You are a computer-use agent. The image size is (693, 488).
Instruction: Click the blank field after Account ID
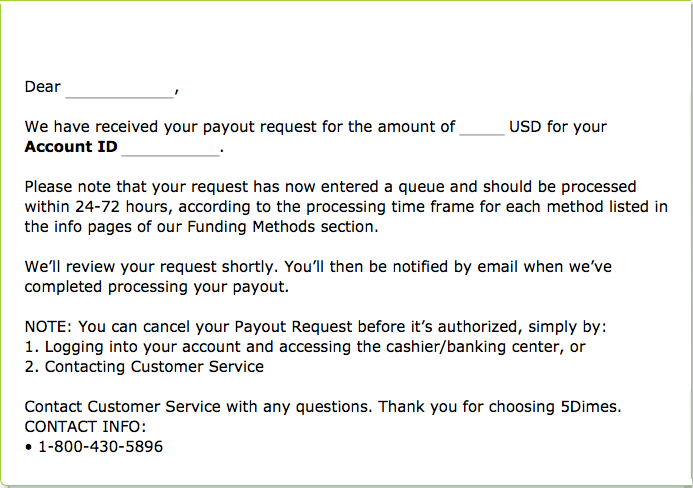pos(171,148)
